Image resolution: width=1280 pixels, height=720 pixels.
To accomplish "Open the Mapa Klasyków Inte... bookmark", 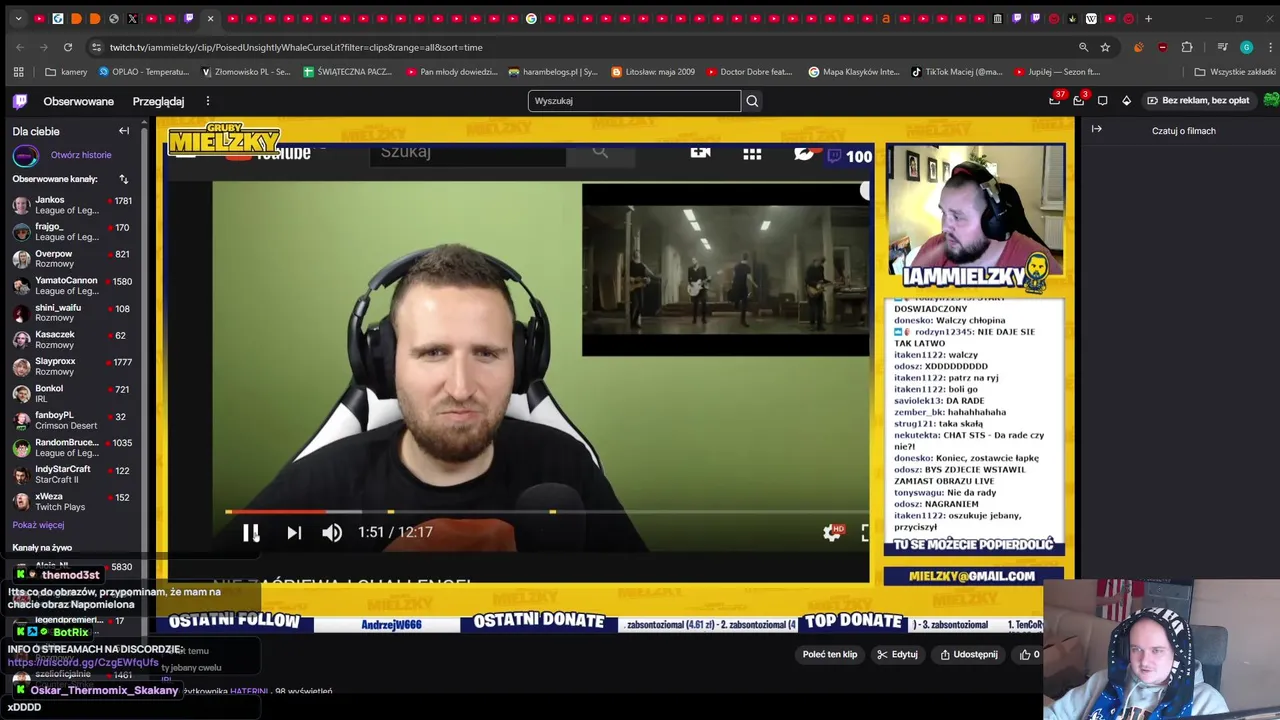I will click(x=854, y=72).
